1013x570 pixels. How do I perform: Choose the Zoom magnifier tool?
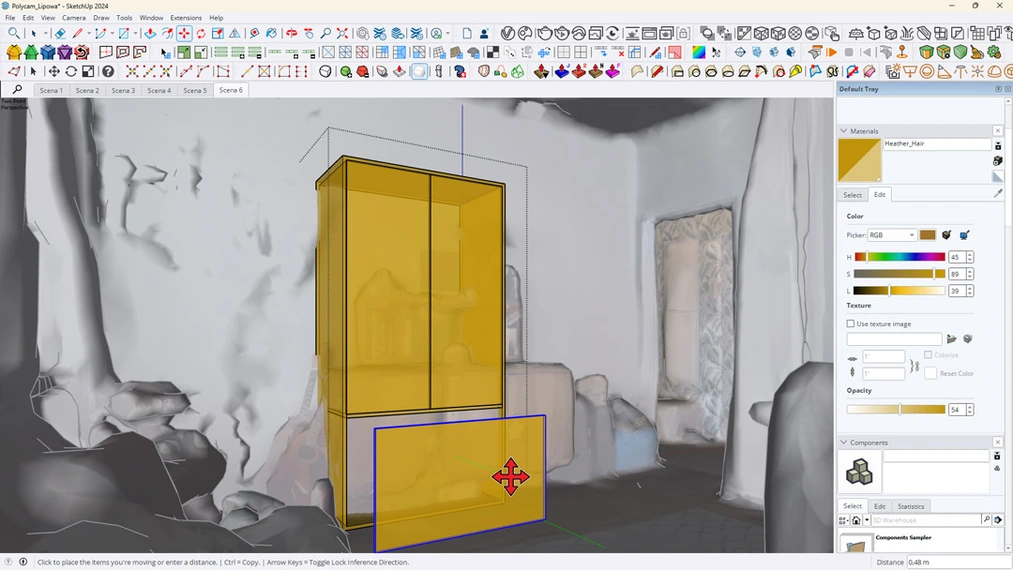tap(326, 33)
